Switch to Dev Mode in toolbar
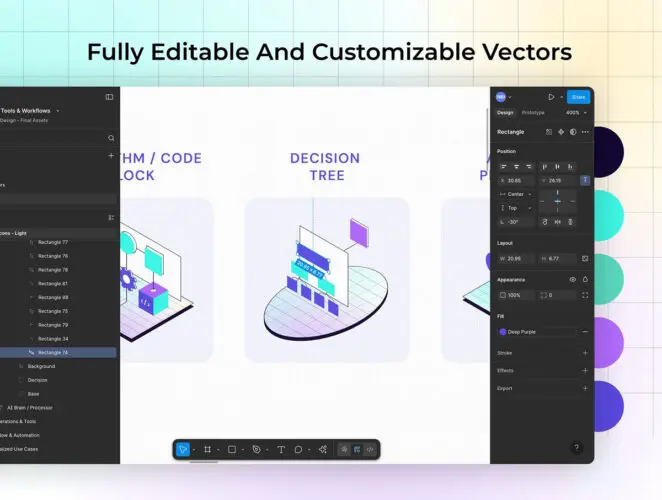This screenshot has width=662, height=500. [370, 450]
